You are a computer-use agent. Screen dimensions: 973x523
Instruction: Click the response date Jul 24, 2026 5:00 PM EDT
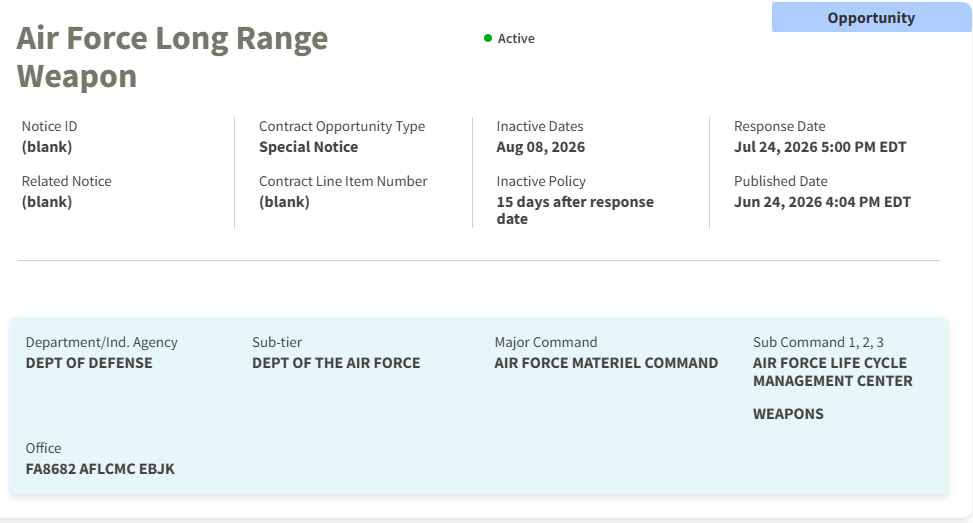click(x=820, y=147)
